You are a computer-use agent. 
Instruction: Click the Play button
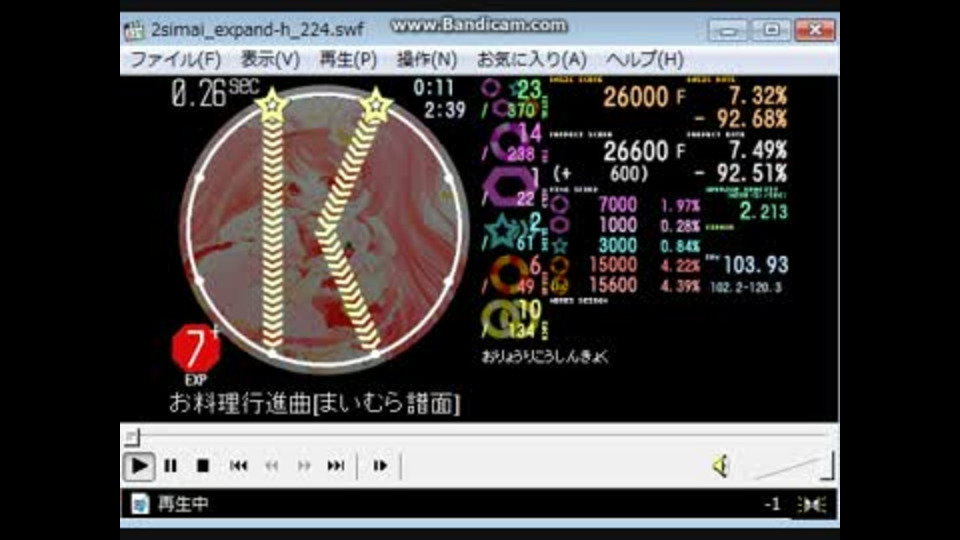click(139, 467)
